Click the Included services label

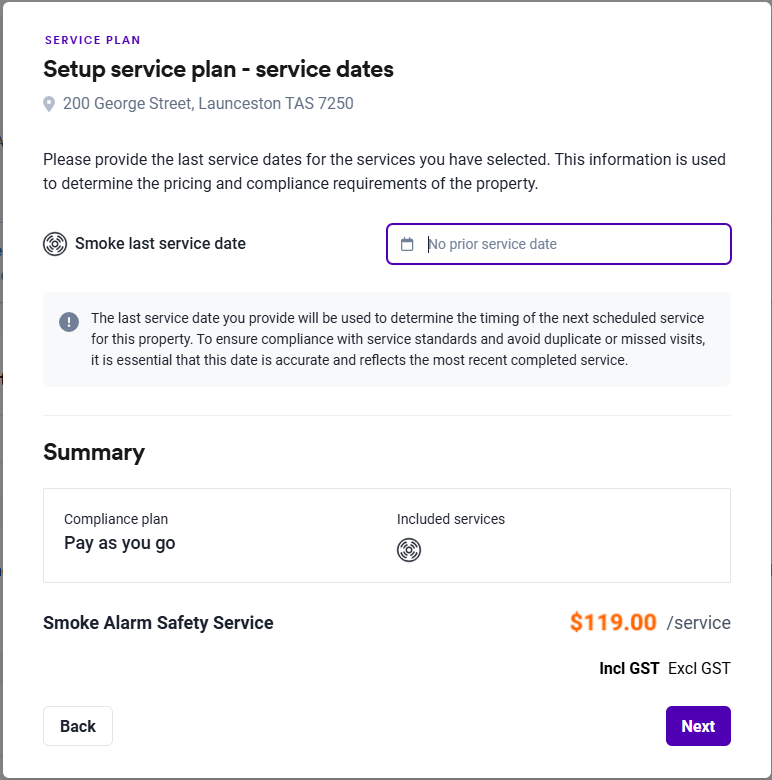[x=451, y=519]
